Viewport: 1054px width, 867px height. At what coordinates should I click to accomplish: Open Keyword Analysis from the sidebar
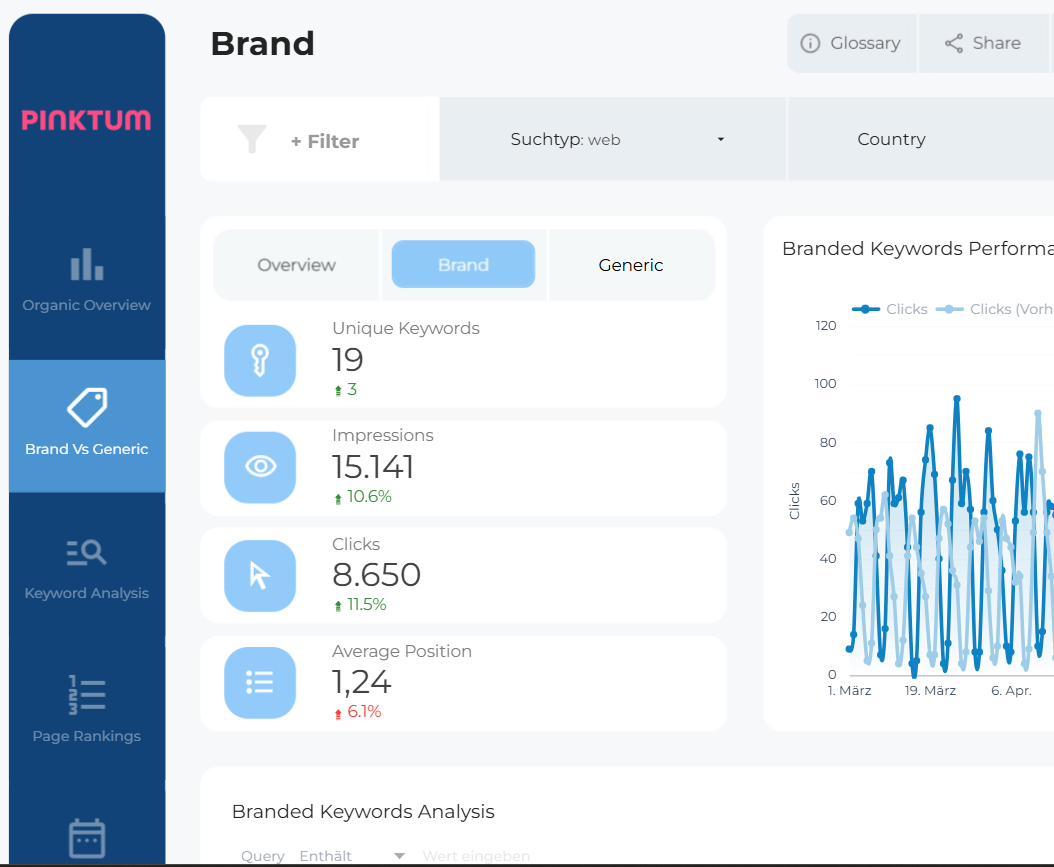tap(86, 570)
